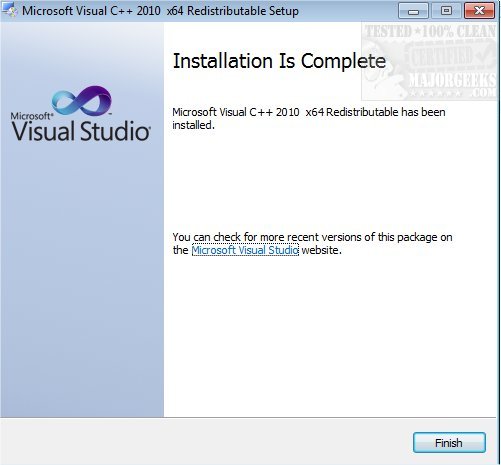
Task: Close the Redistributable Setup window
Action: point(479,11)
